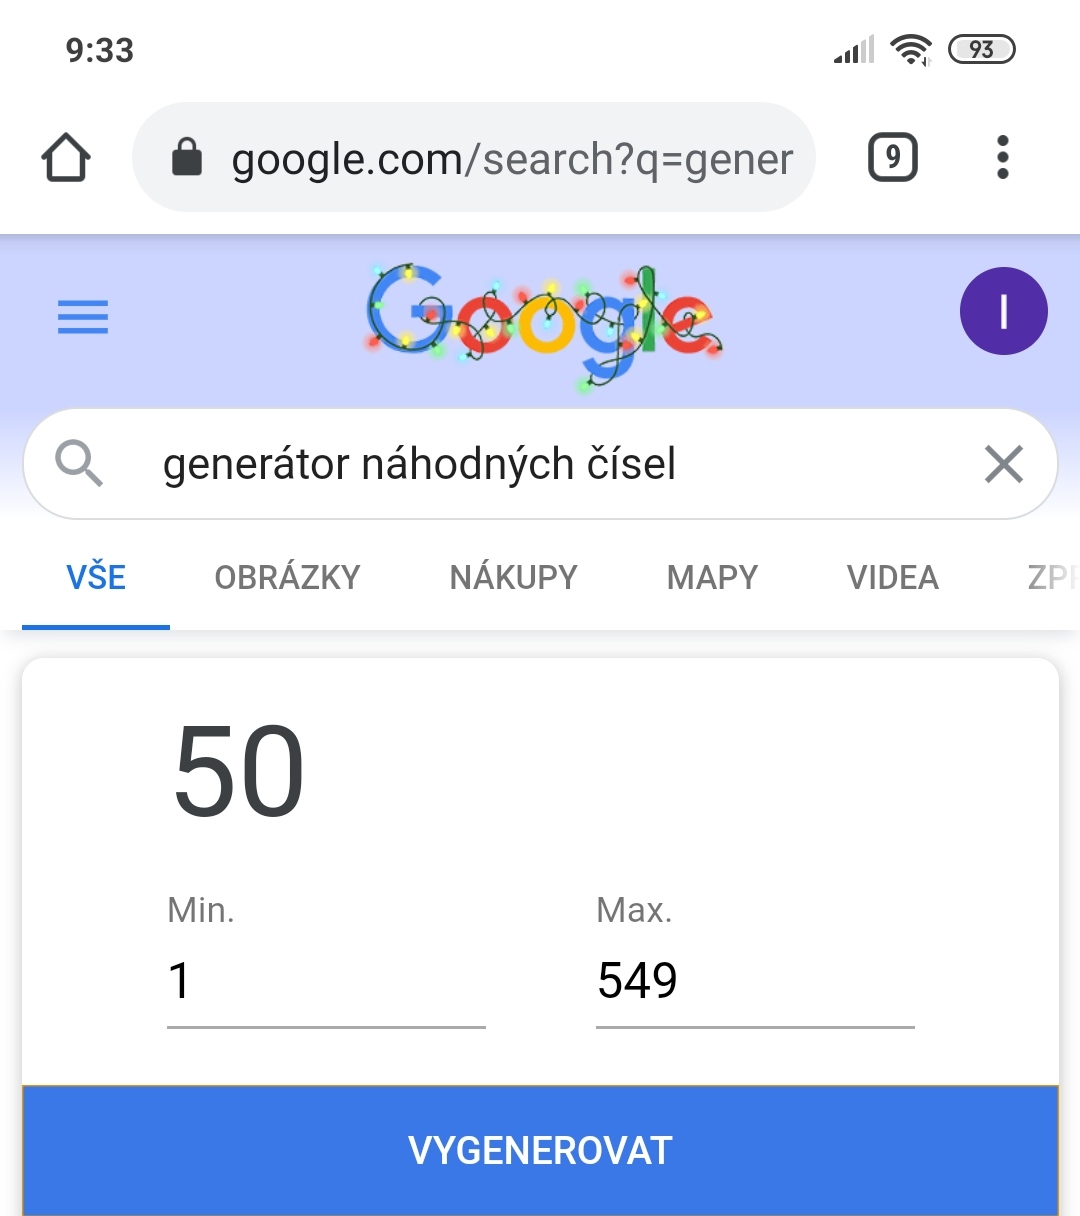Open the Chrome three-dot menu

click(1003, 158)
